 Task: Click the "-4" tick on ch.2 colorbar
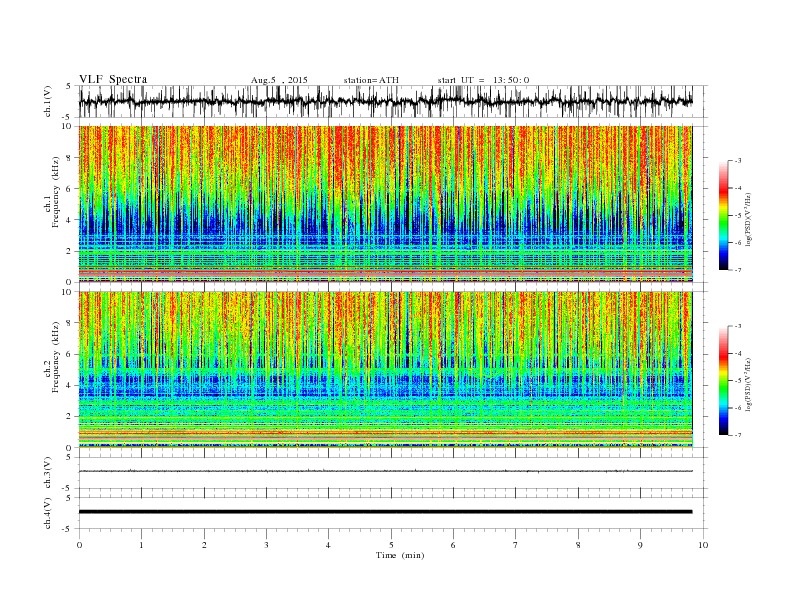point(737,353)
